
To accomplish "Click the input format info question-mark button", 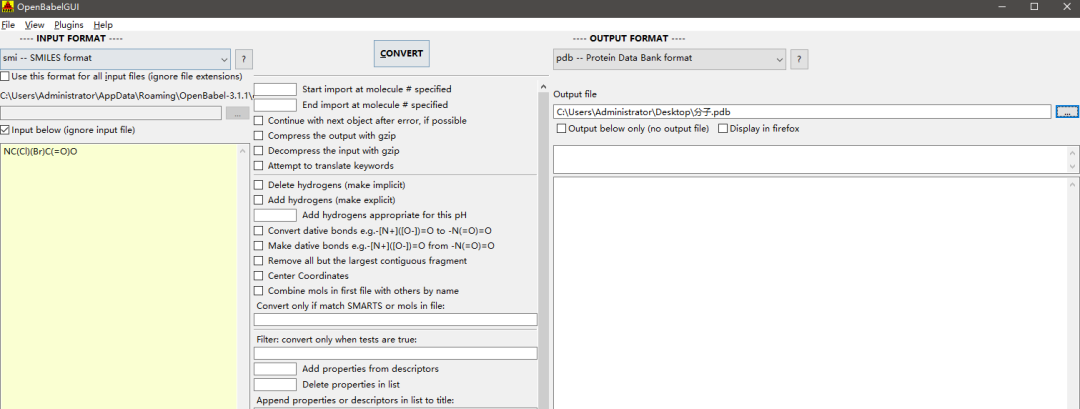I will click(x=244, y=59).
